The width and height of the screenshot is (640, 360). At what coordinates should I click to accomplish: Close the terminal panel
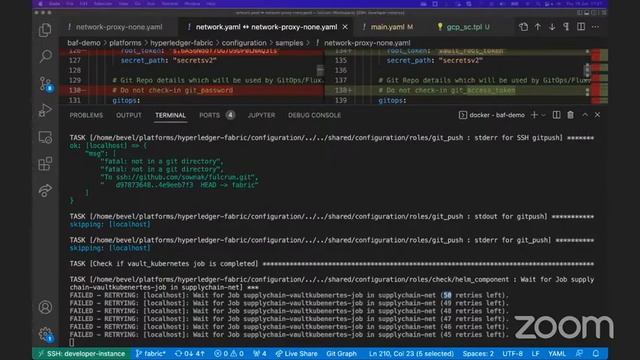(598, 115)
